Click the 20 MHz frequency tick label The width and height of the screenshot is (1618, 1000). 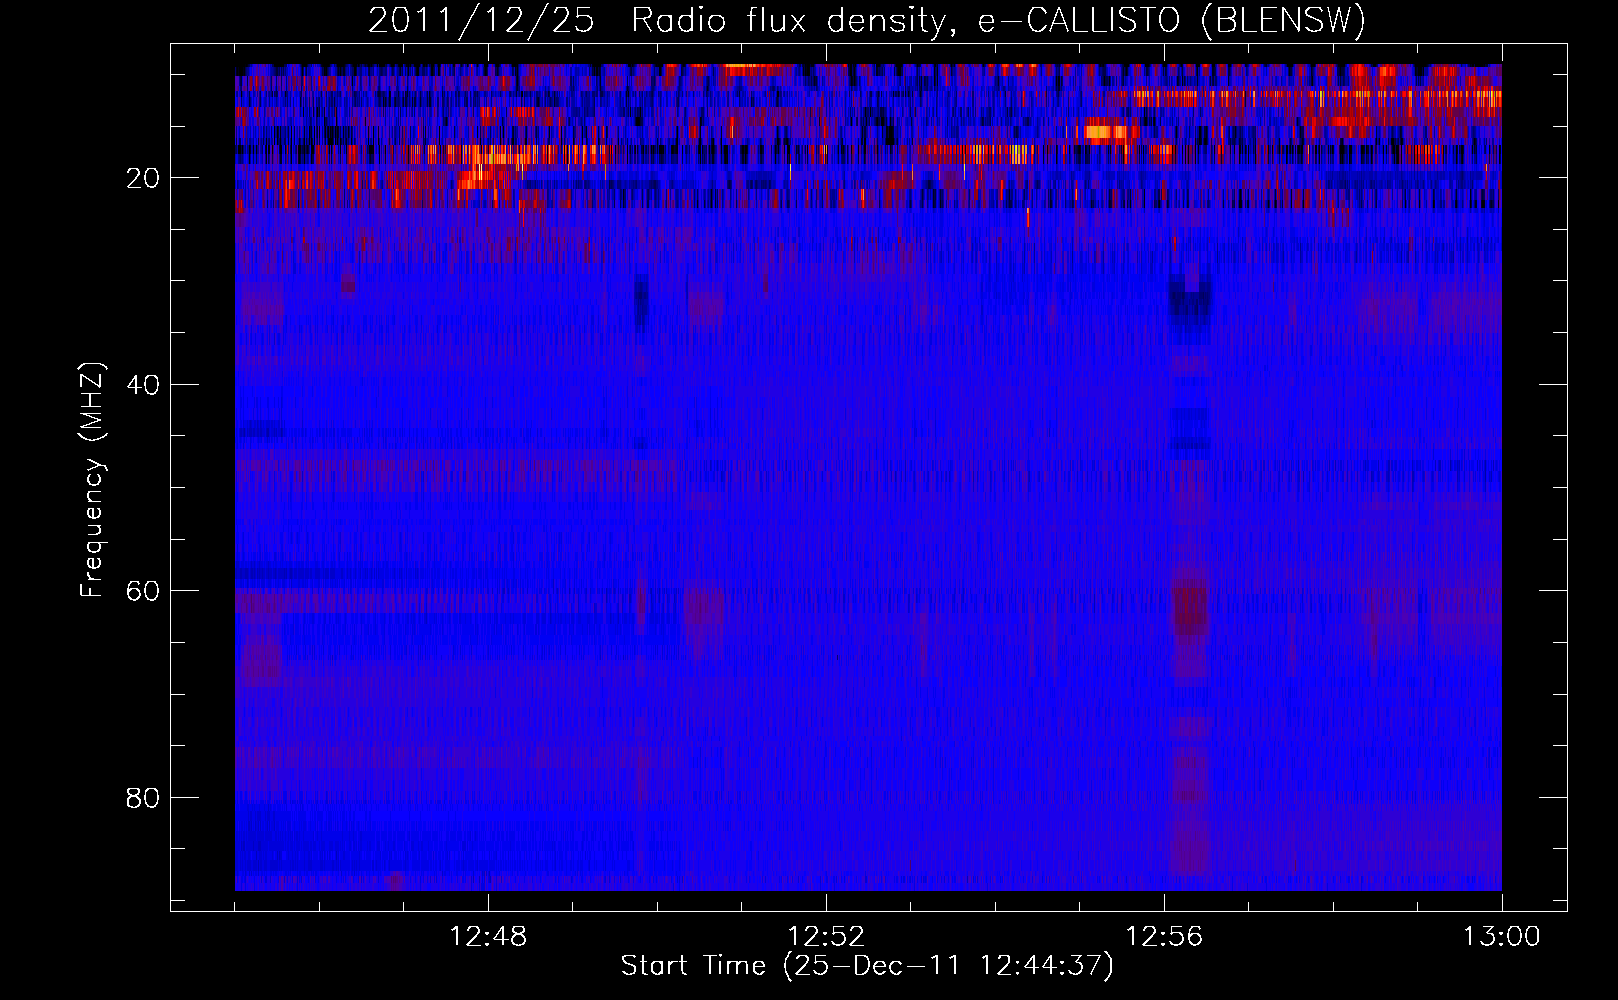tap(144, 178)
